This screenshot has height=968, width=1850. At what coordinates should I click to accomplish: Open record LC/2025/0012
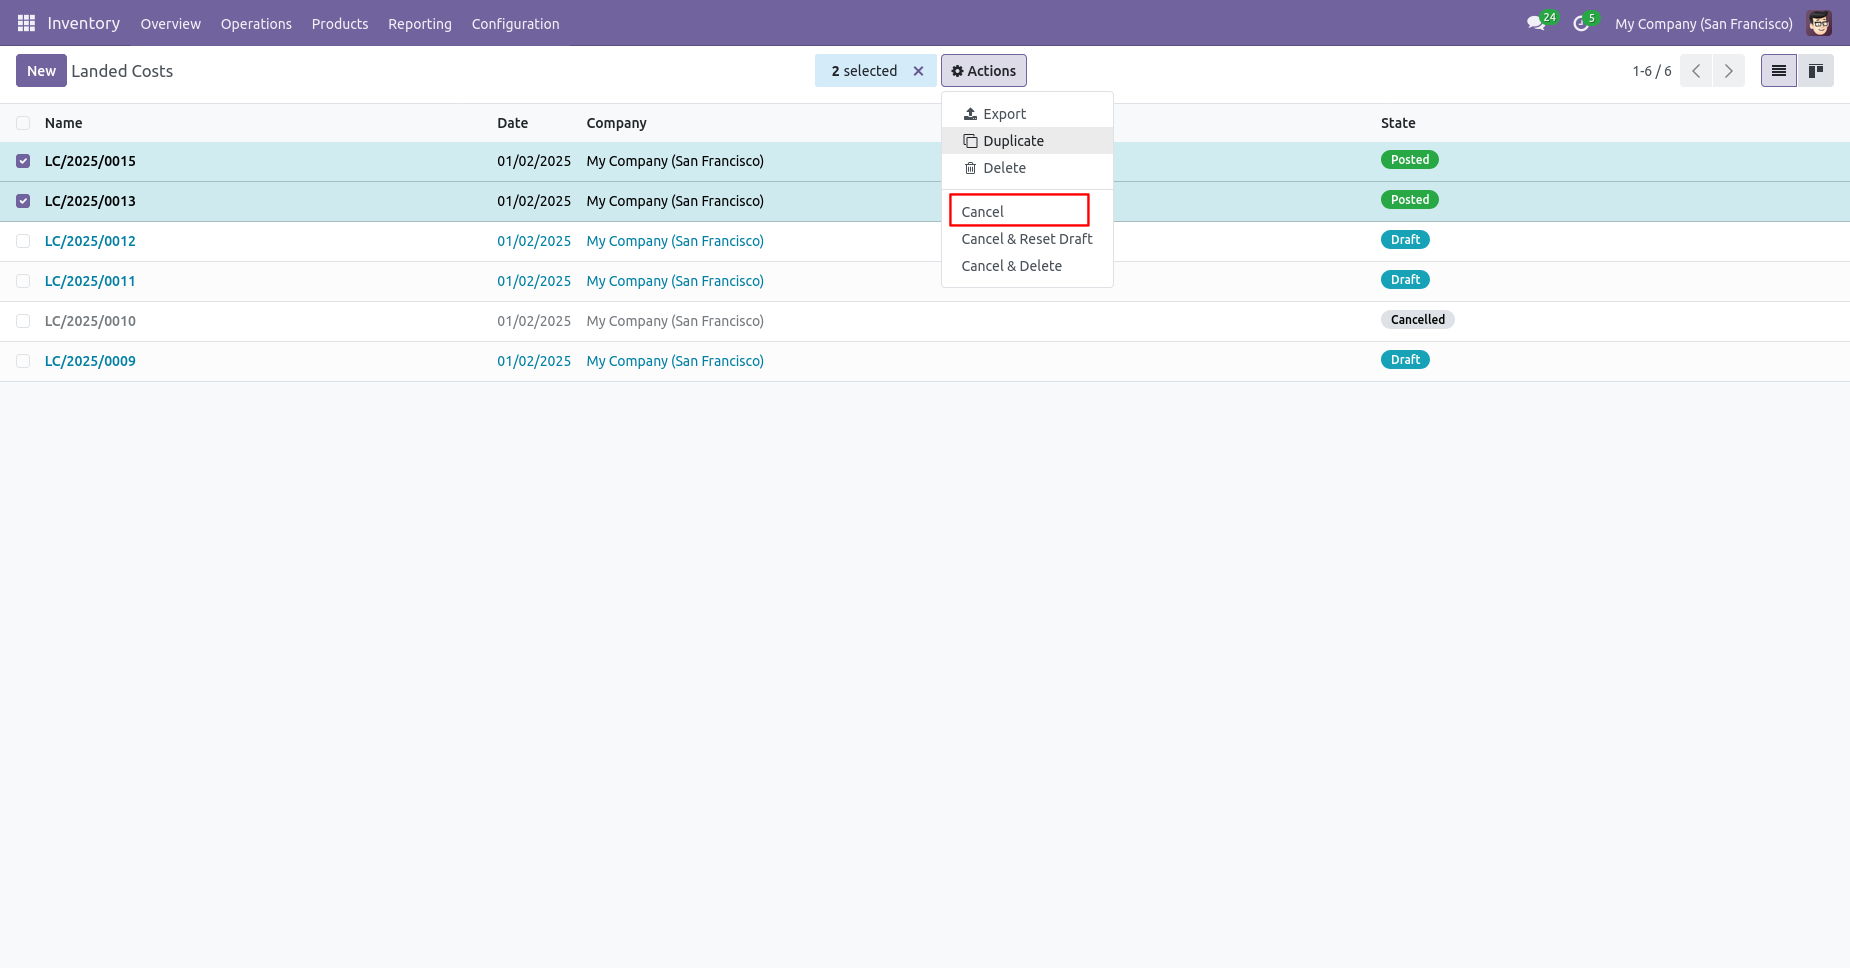click(90, 241)
